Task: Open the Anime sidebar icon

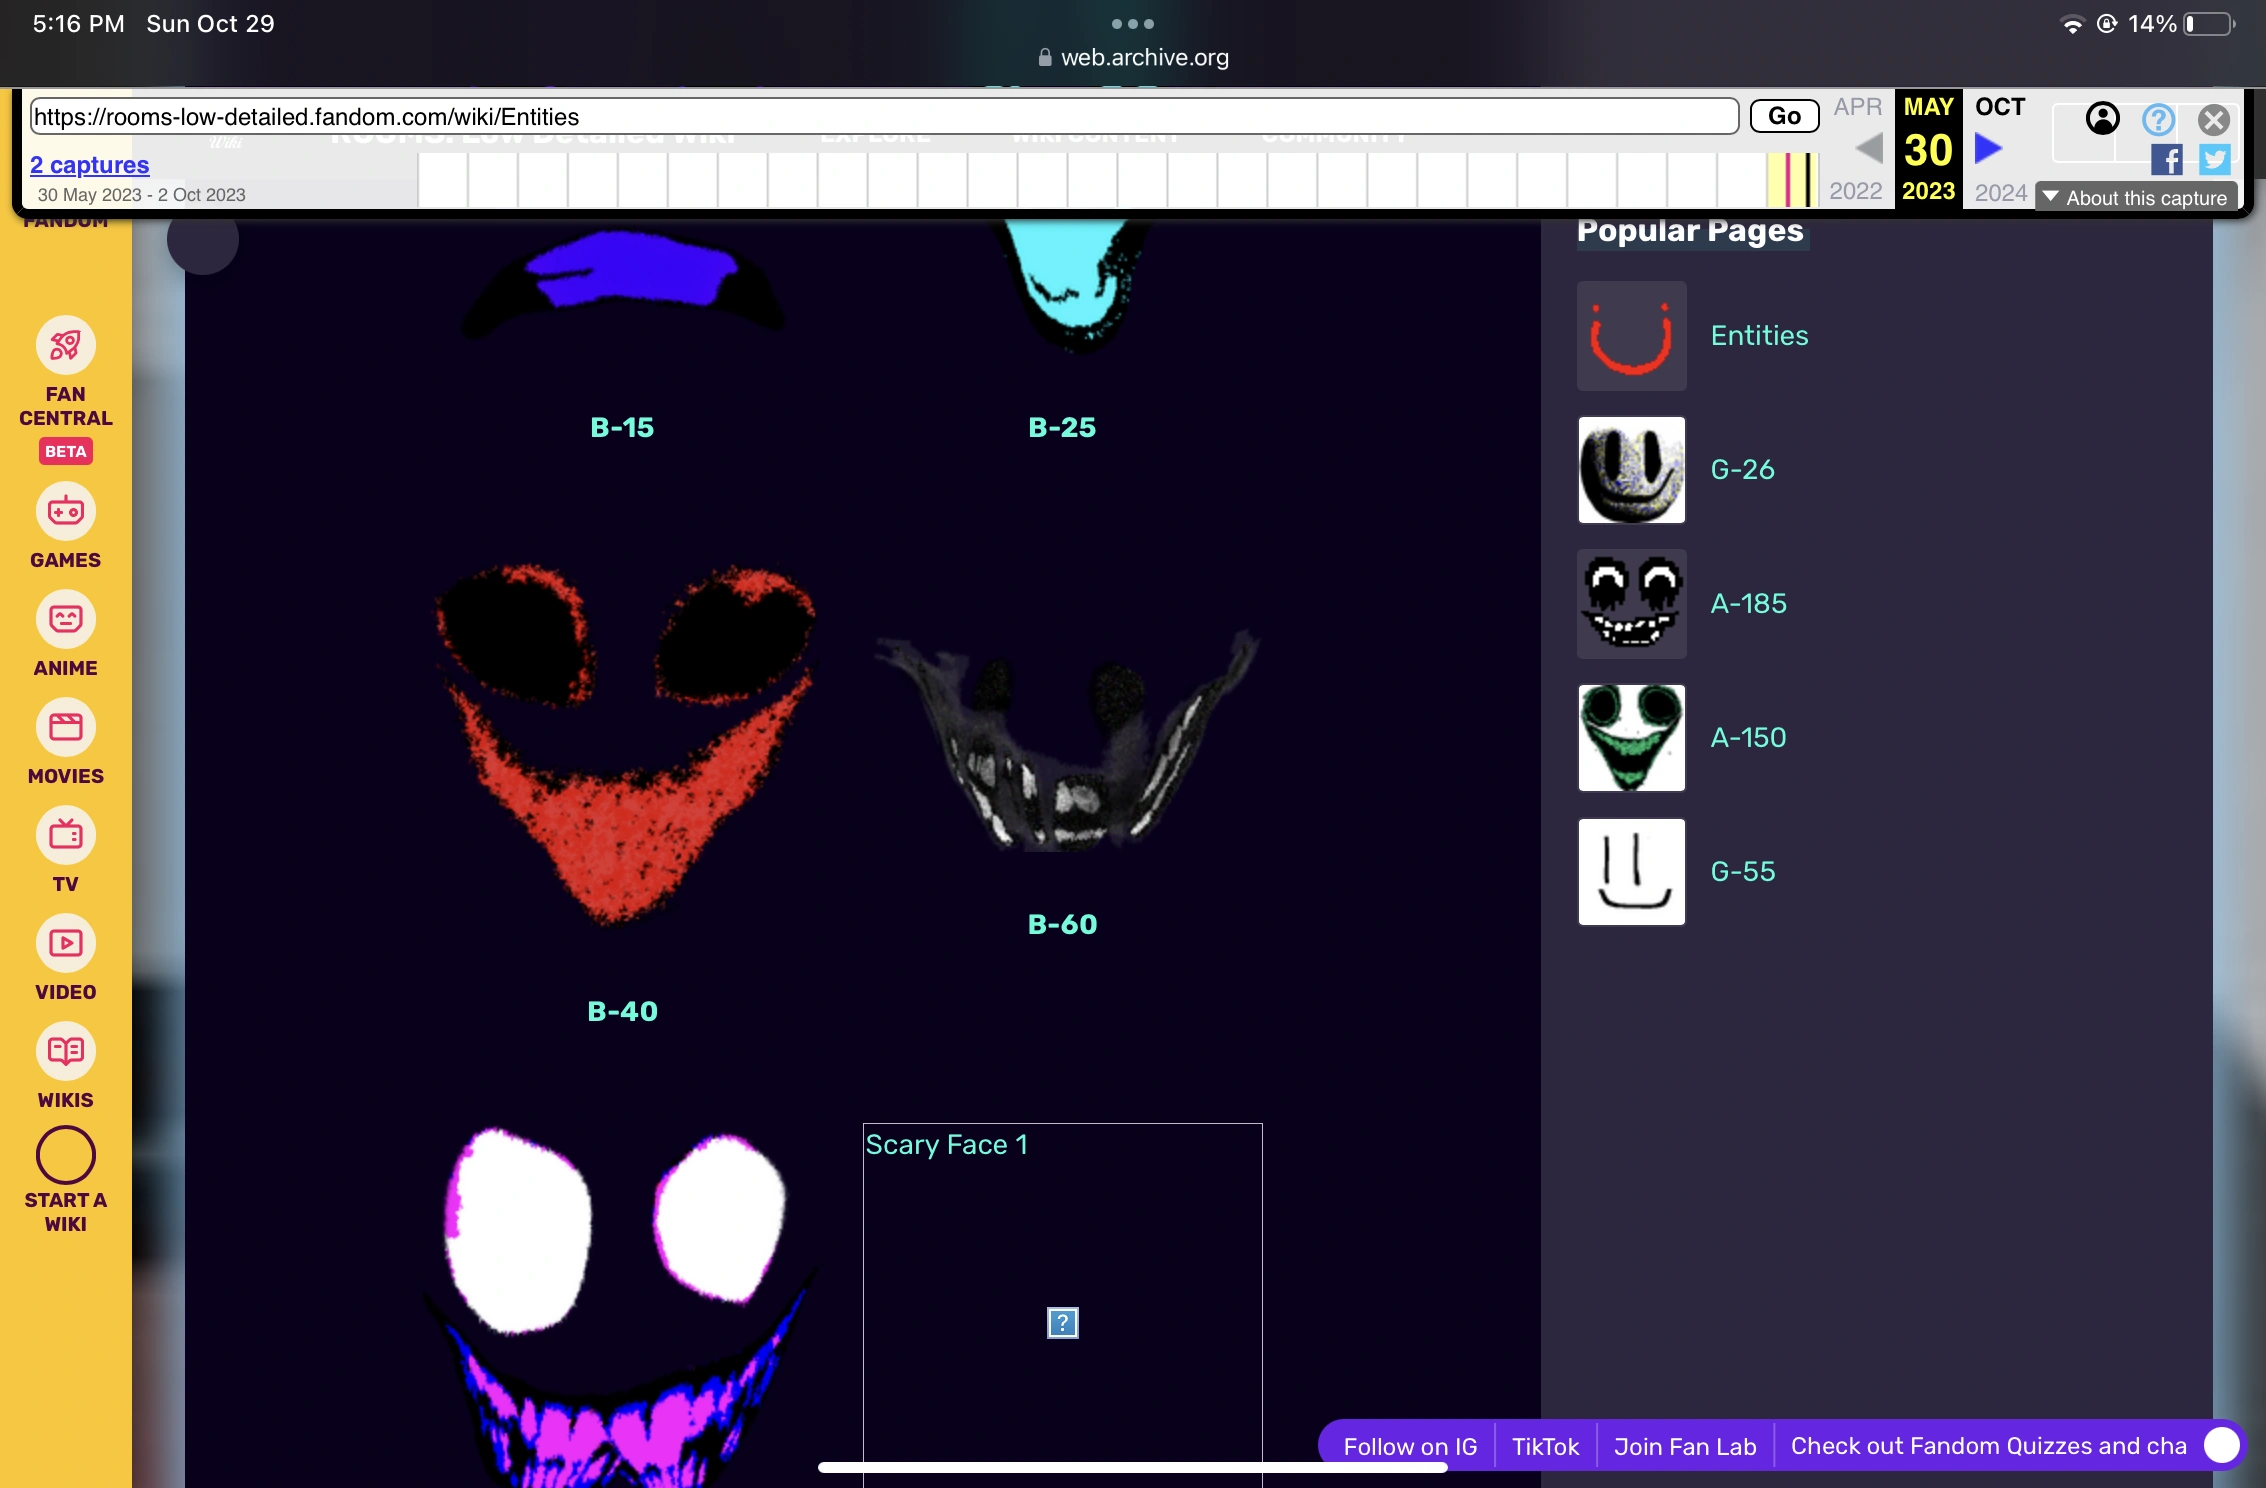Action: 66,620
